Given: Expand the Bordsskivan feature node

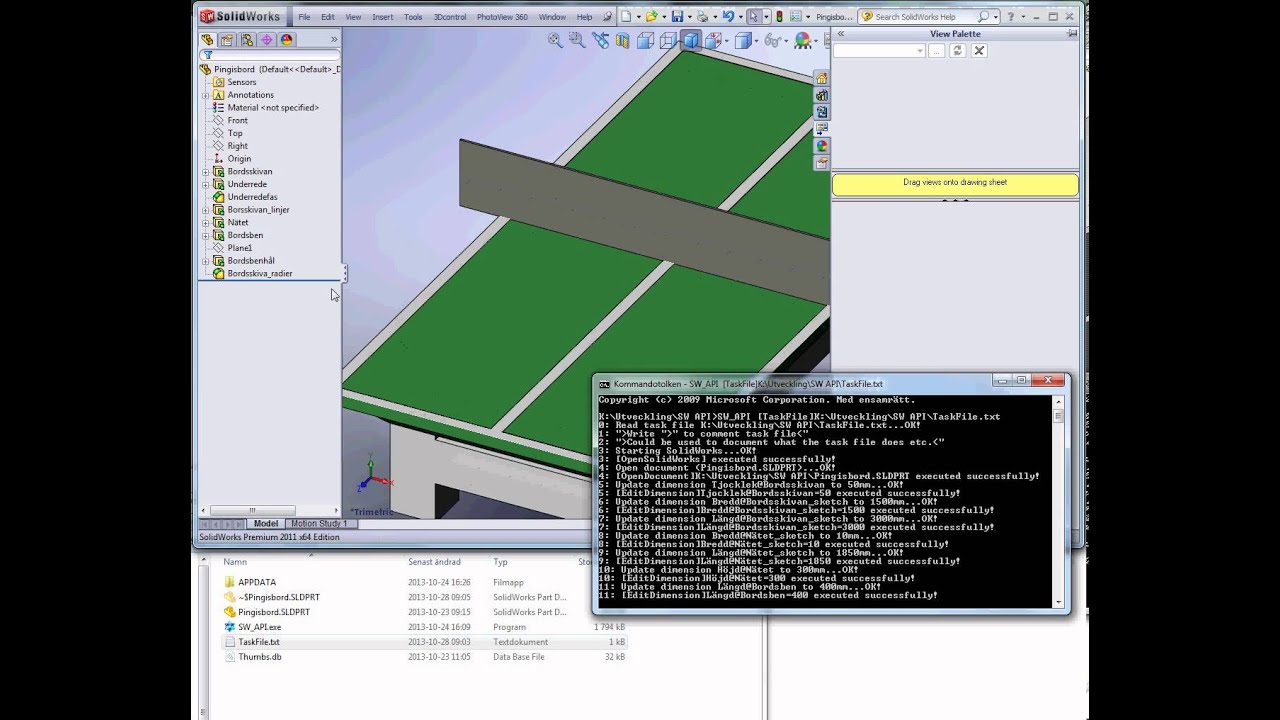Looking at the screenshot, I should 205,172.
